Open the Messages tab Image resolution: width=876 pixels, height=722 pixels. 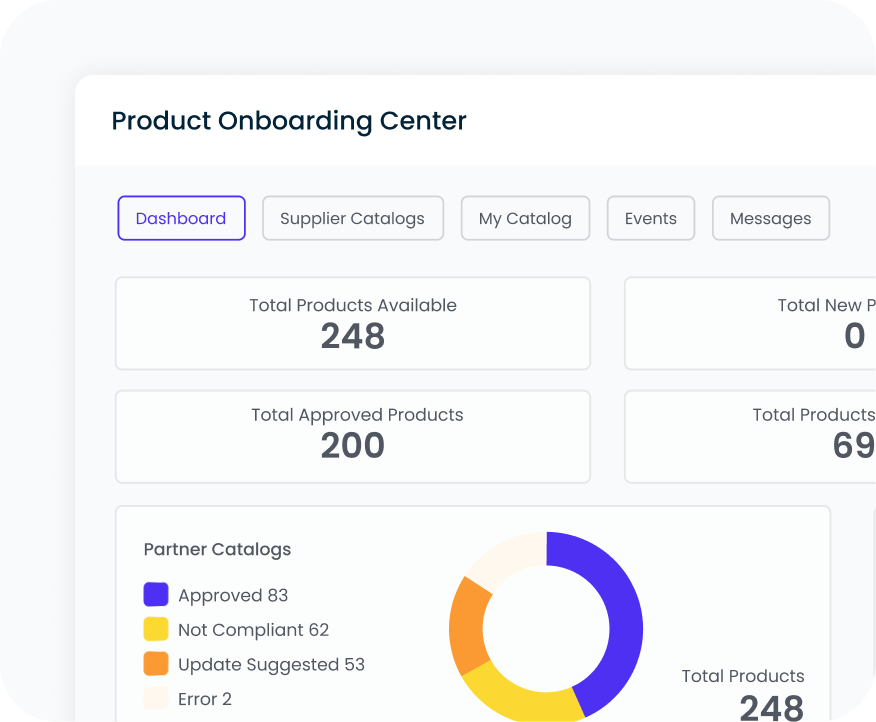pos(770,218)
